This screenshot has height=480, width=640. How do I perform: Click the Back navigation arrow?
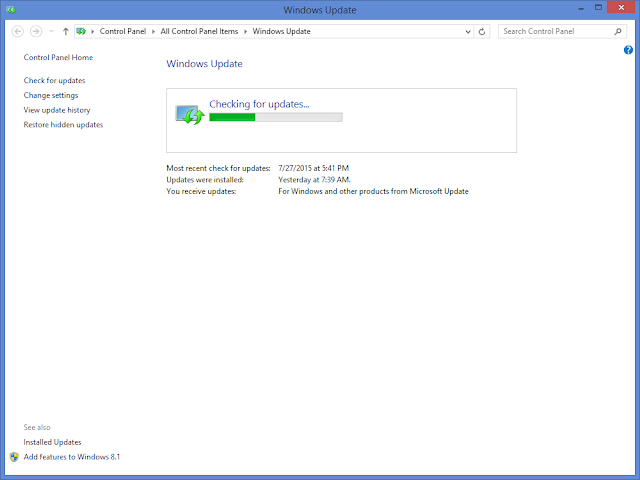[18, 31]
